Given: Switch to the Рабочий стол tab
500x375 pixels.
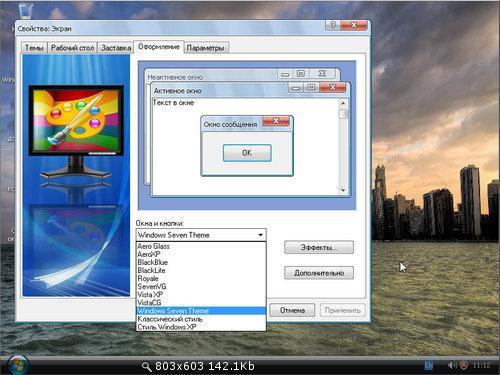Looking at the screenshot, I should click(72, 48).
